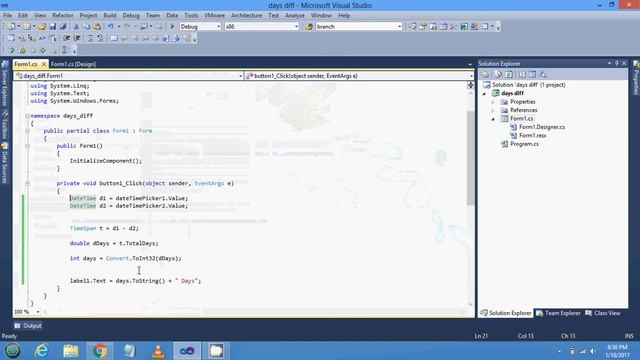This screenshot has width=640, height=360.
Task: Toggle Show All Files in Solution Explorer
Action: (498, 74)
